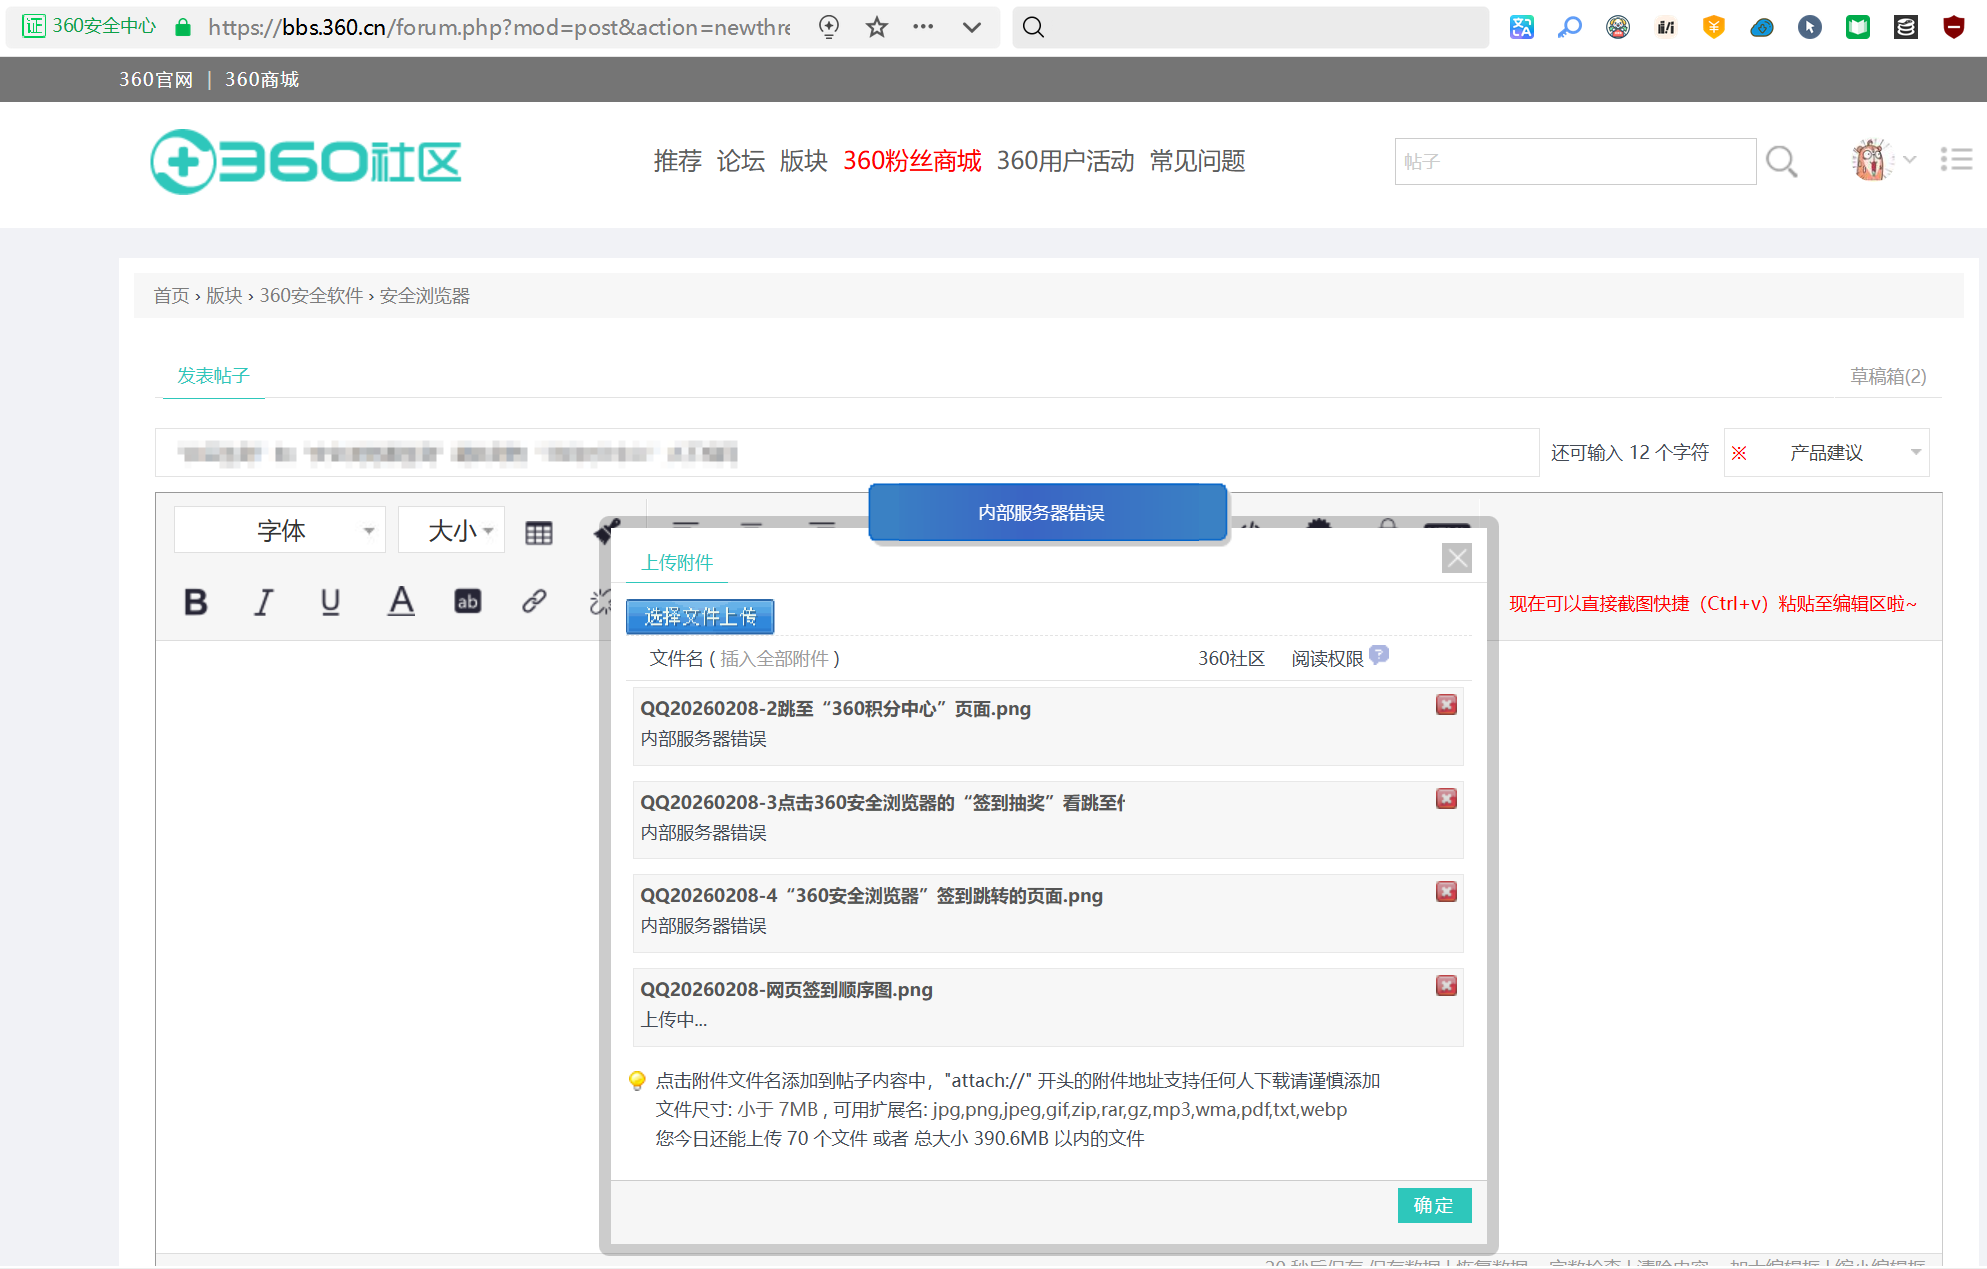Go to the 论坛 nav item
Image resolution: width=1987 pixels, height=1269 pixels.
740,161
